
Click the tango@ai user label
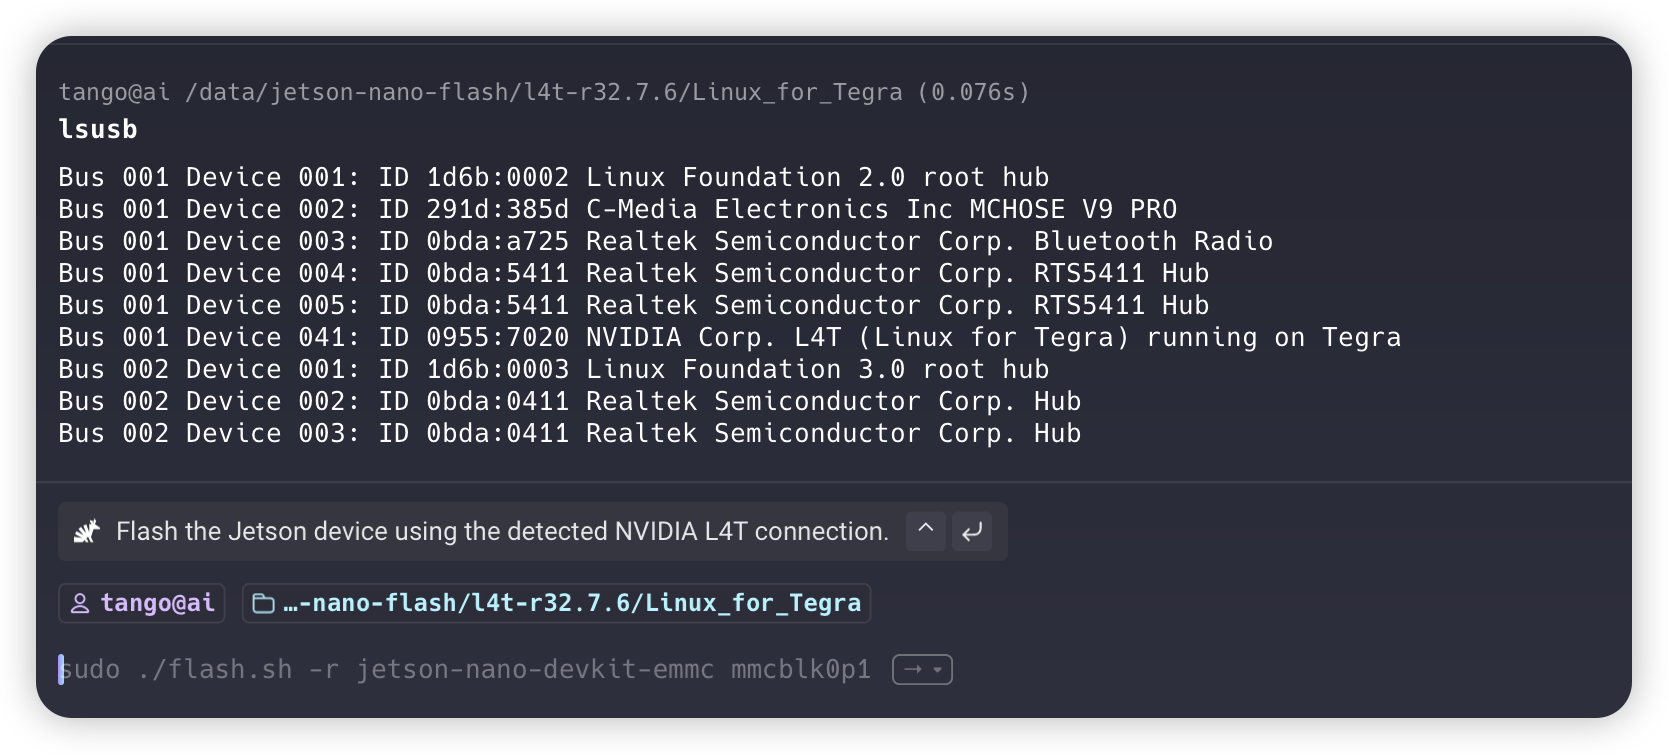[158, 603]
